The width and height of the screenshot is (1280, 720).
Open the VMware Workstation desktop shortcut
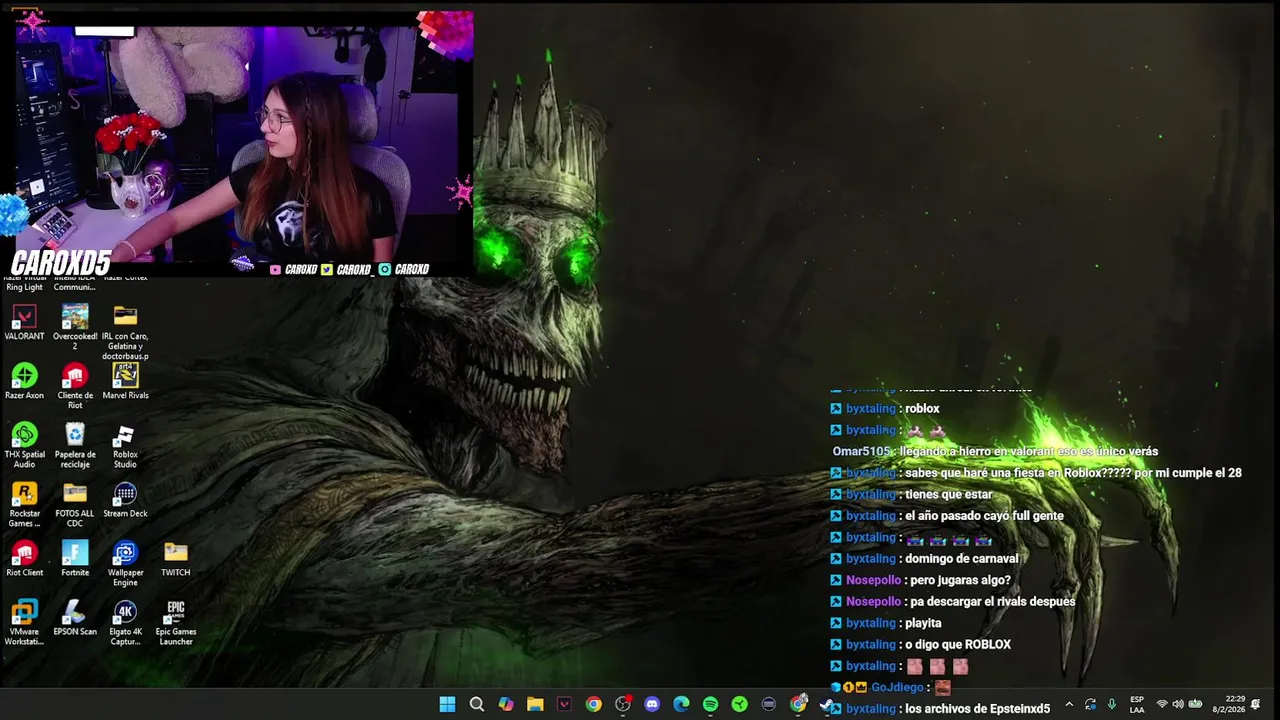(24, 622)
